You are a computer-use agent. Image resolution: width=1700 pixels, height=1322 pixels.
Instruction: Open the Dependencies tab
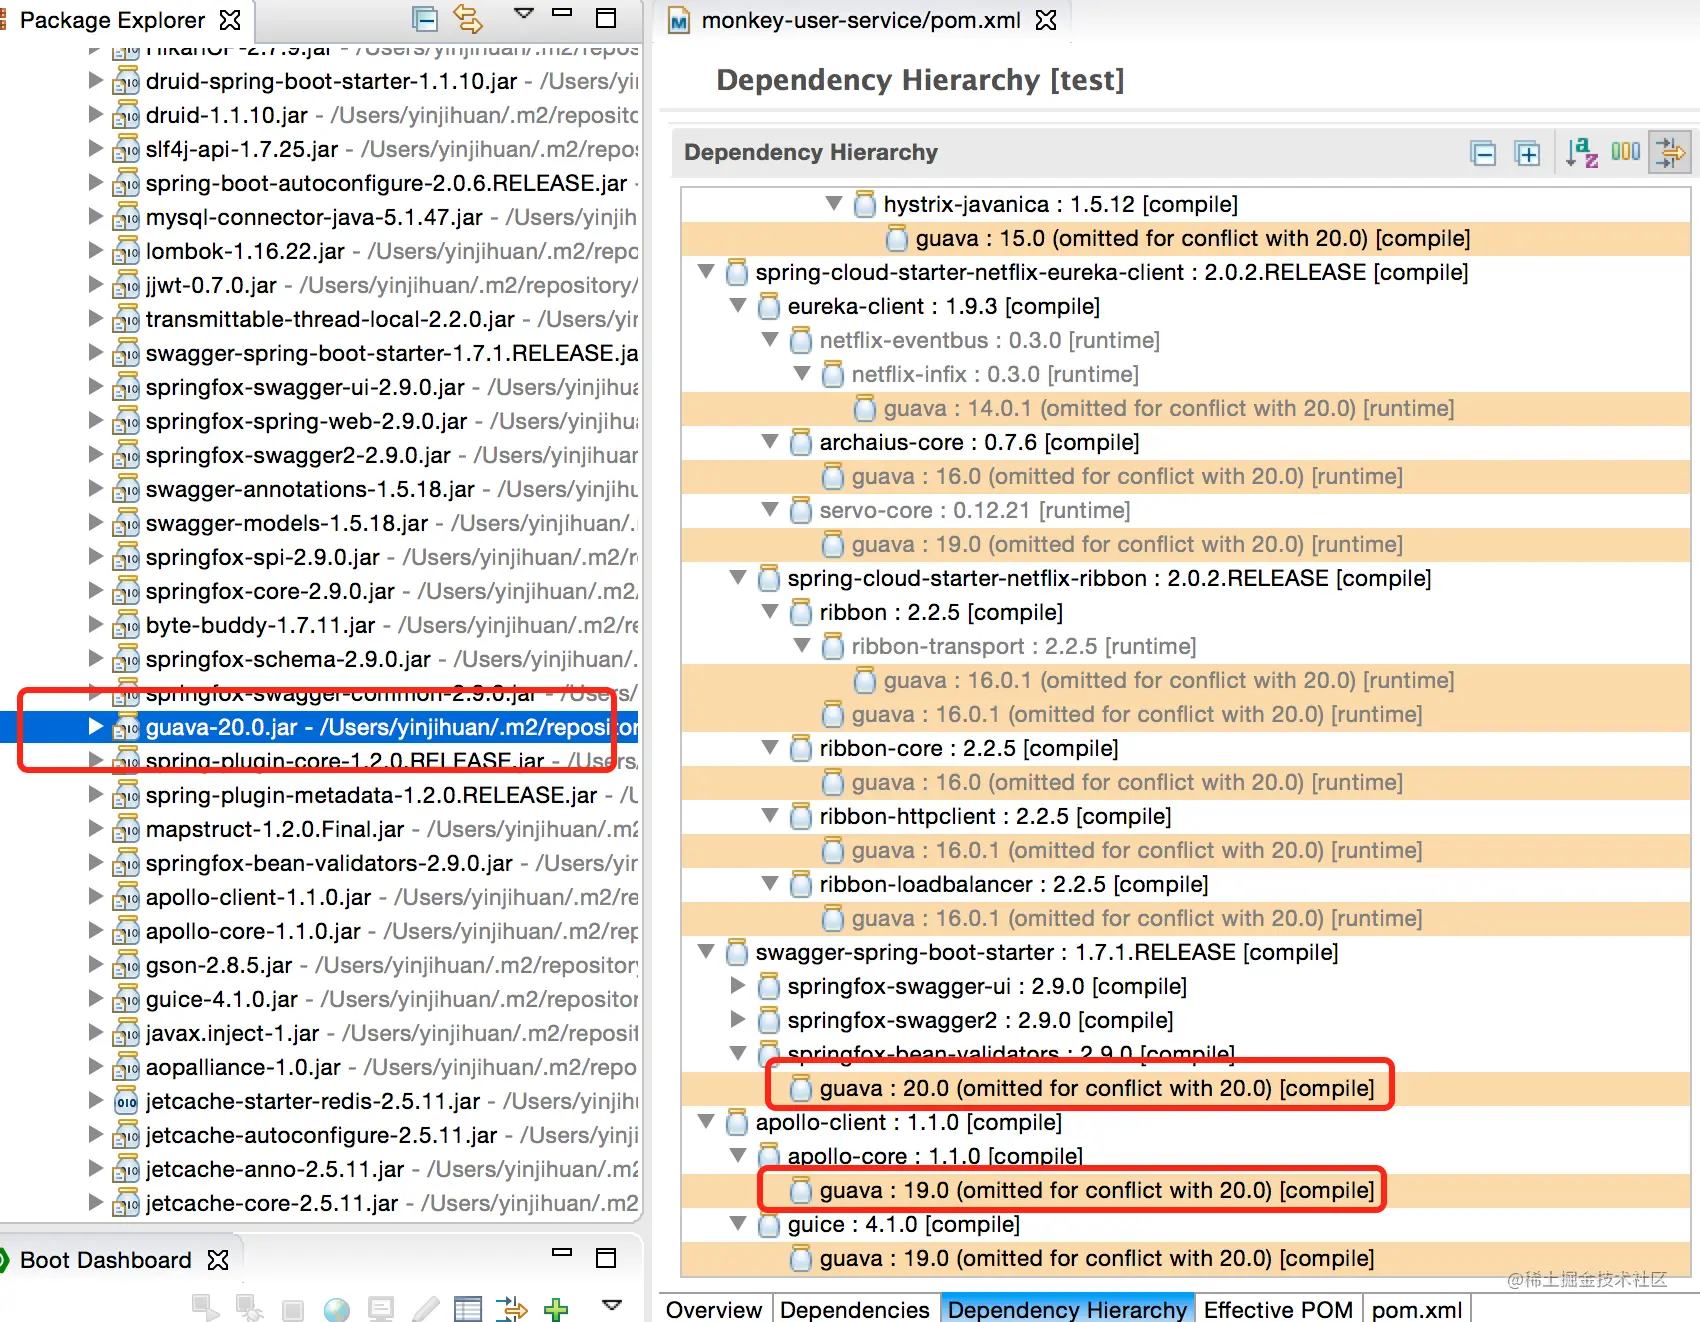[x=854, y=1309]
